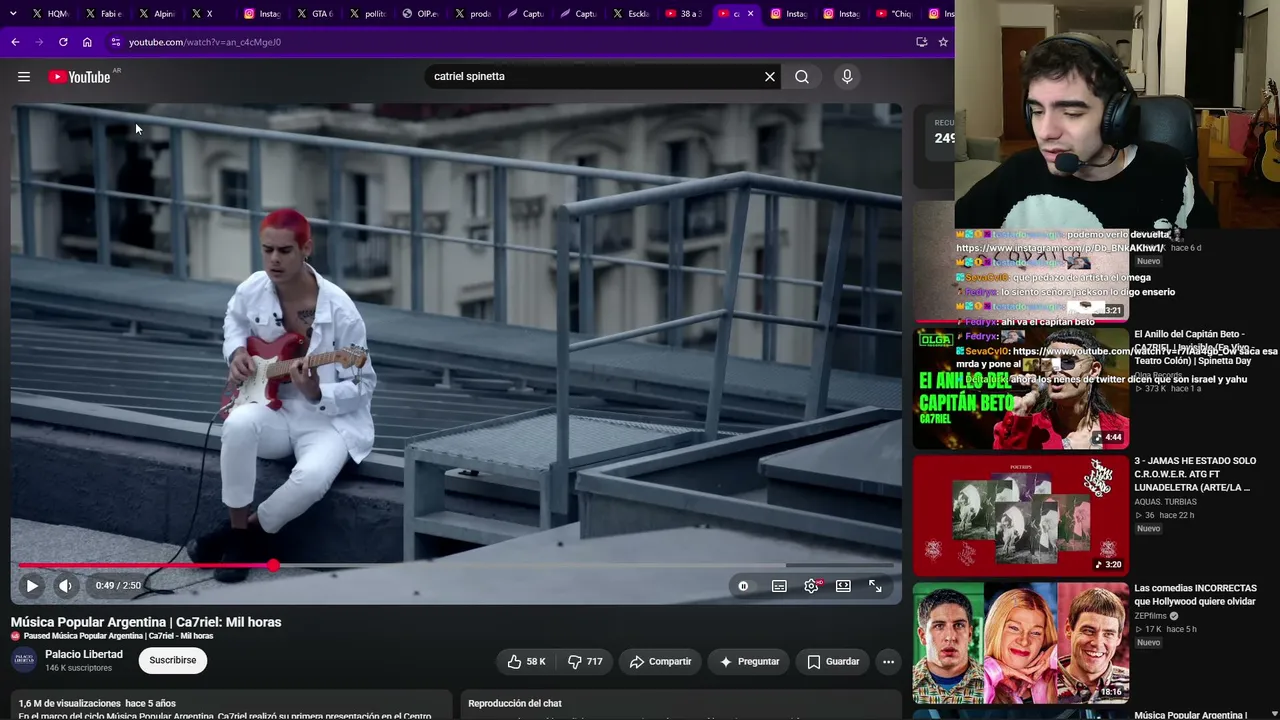Open the player settings gear
This screenshot has width=1280, height=720.
[x=811, y=586]
